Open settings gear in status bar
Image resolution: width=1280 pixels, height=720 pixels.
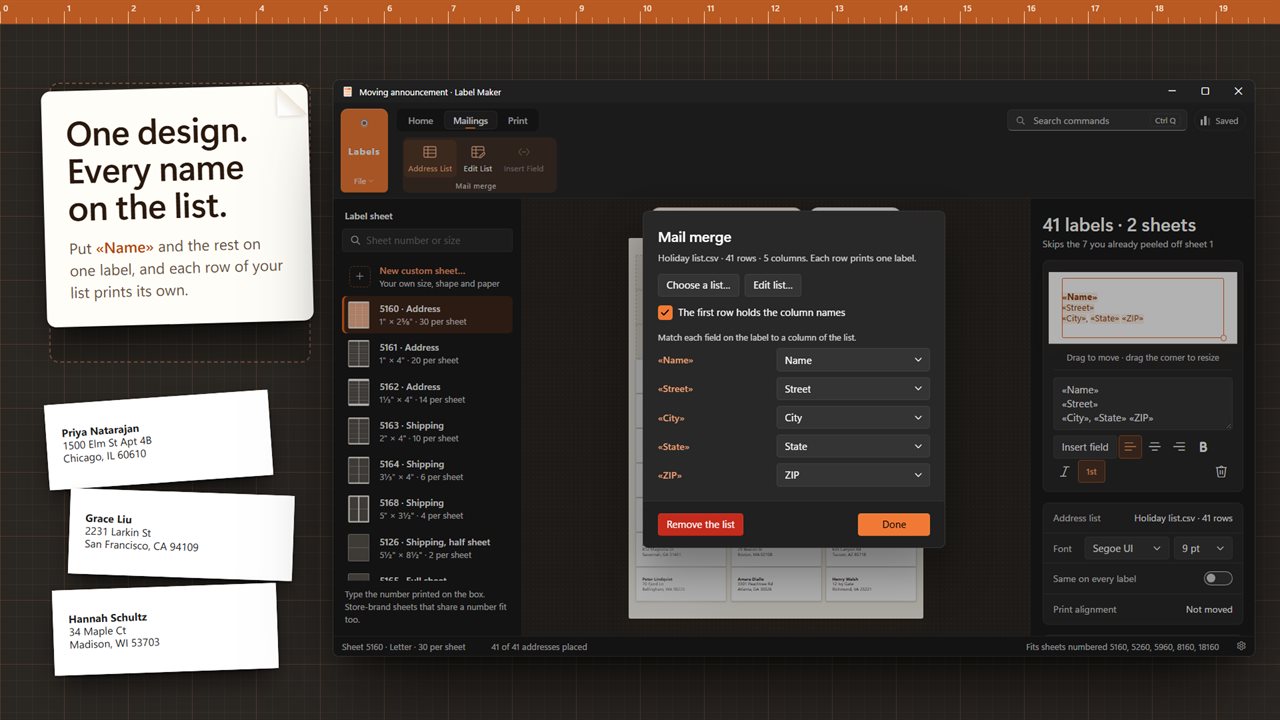(1241, 647)
